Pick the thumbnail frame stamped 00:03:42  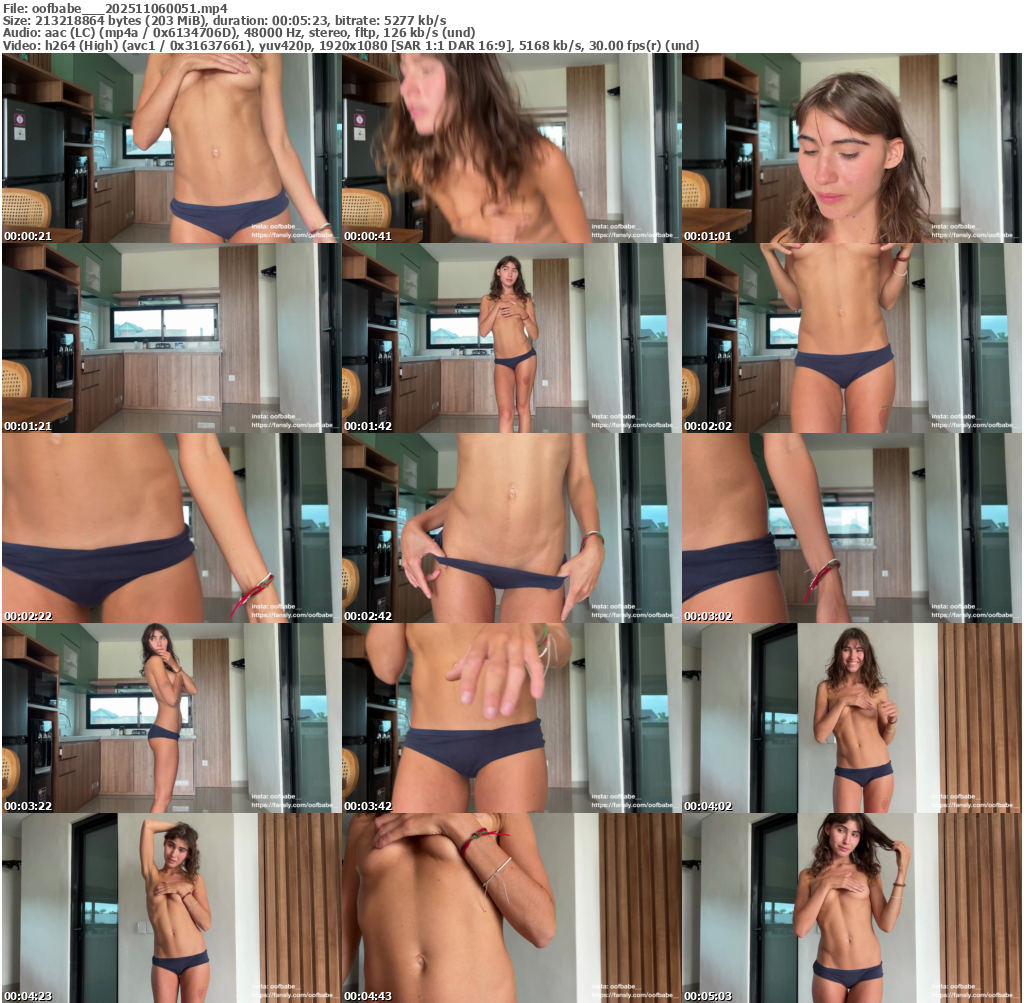(x=512, y=718)
